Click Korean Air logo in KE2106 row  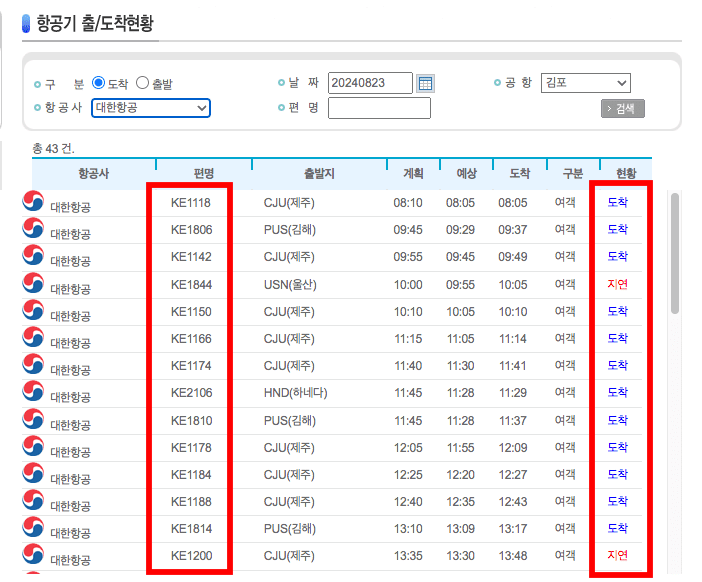pyautogui.click(x=33, y=391)
